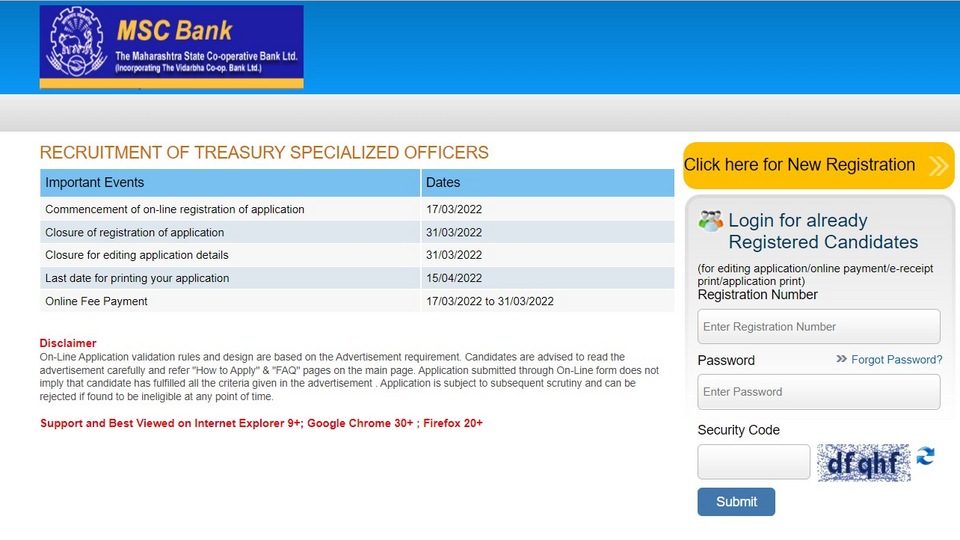Click the disclaimer paragraph about validation rules
The height and width of the screenshot is (540, 960).
349,377
